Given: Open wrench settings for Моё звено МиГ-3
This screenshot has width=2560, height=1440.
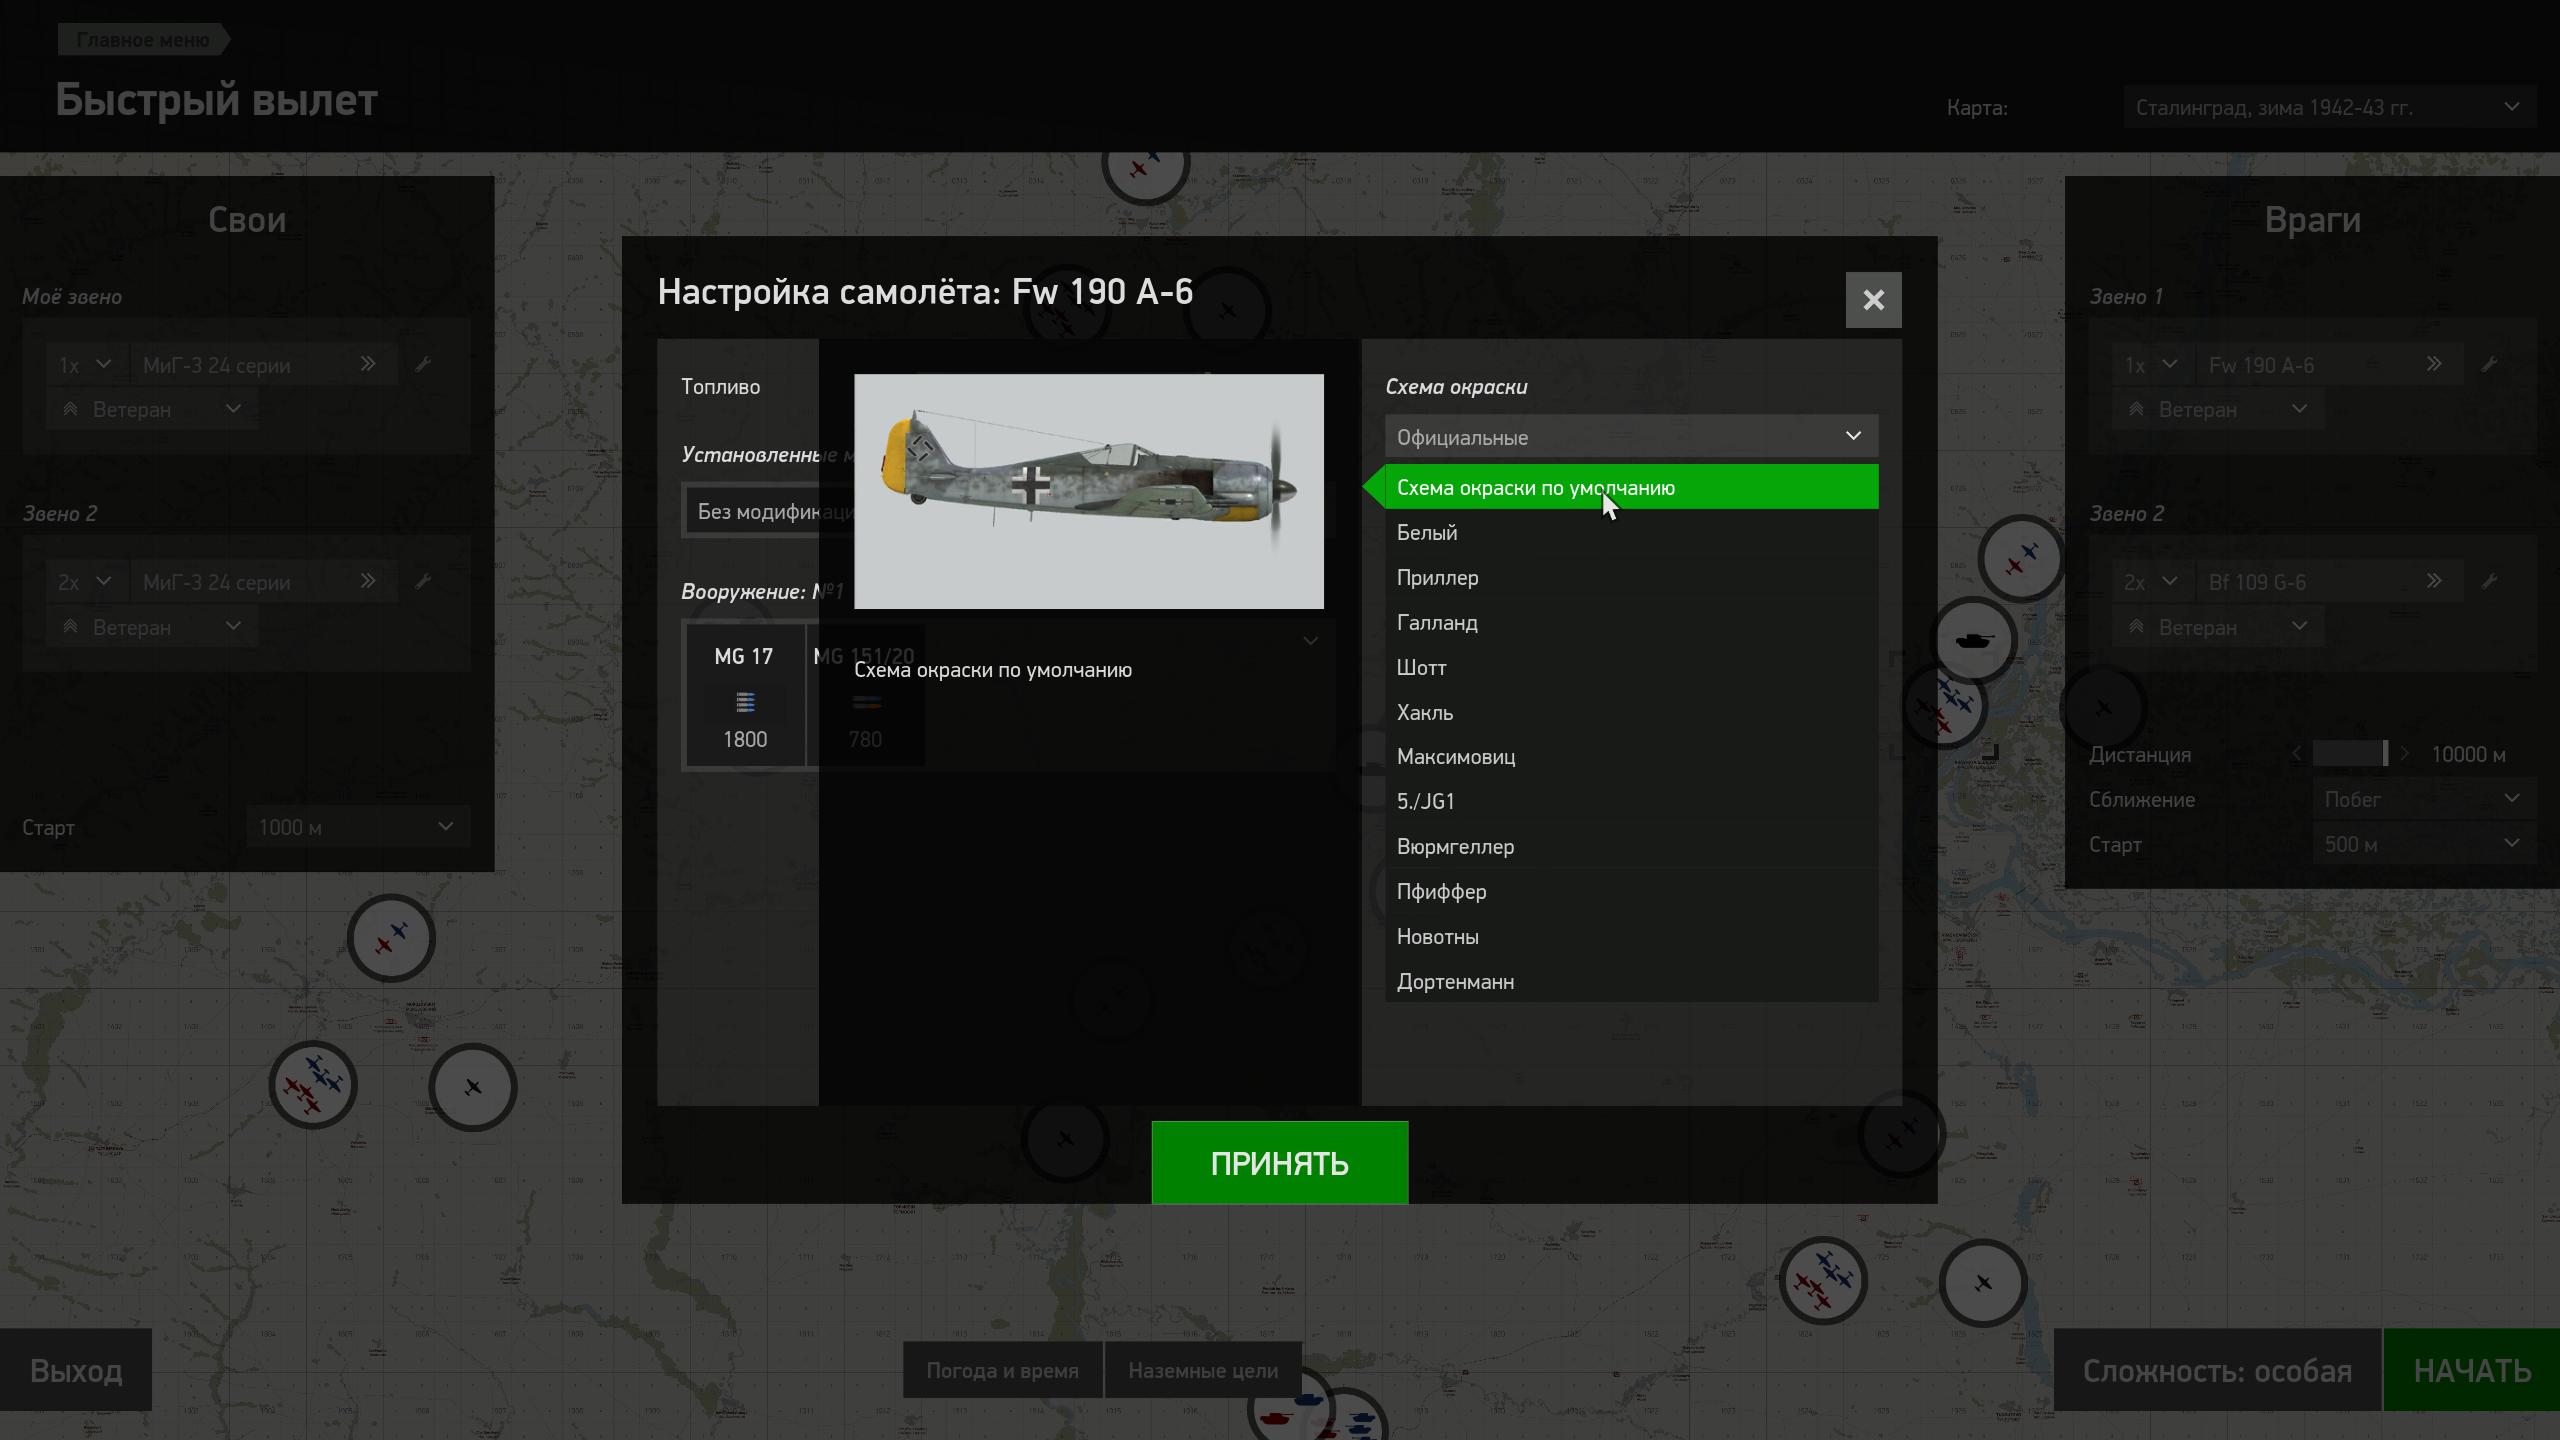Looking at the screenshot, I should (x=423, y=364).
